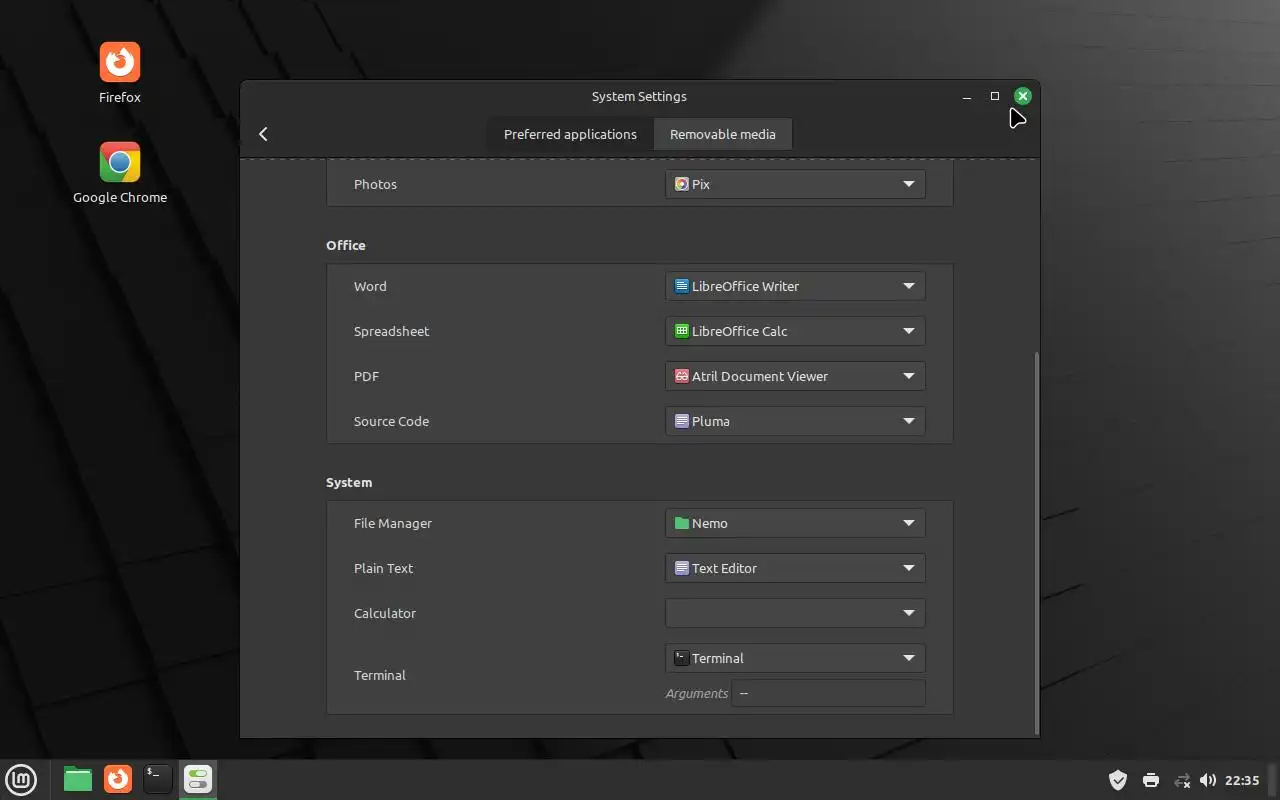Click the Calculator row label

click(x=385, y=613)
